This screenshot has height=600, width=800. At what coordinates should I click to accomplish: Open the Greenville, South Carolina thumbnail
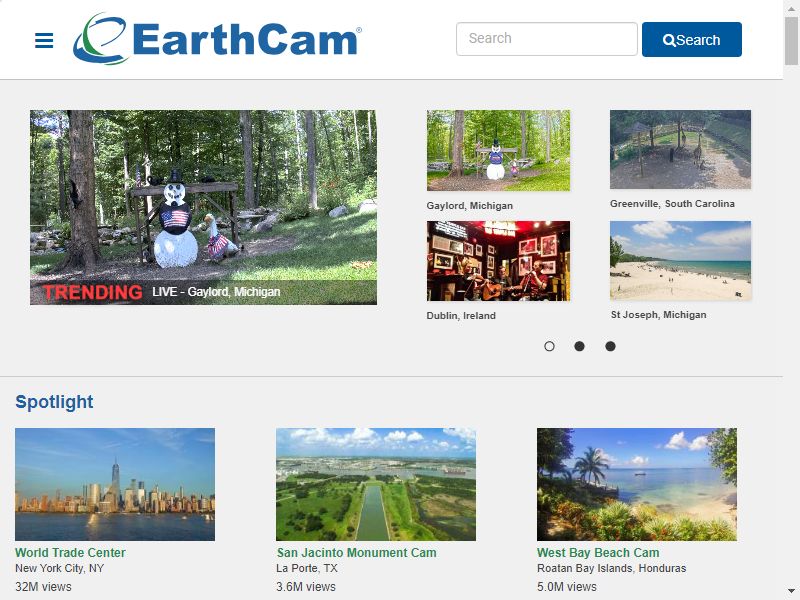click(680, 149)
